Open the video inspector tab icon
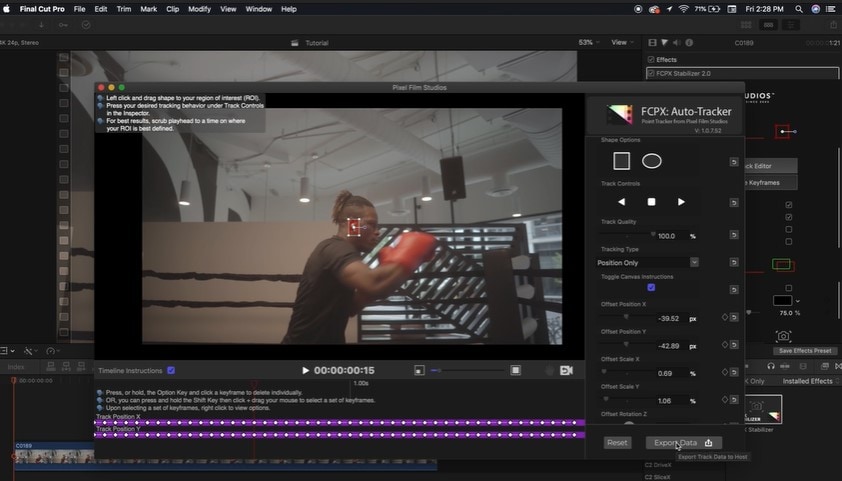The height and width of the screenshot is (481, 842). click(652, 42)
